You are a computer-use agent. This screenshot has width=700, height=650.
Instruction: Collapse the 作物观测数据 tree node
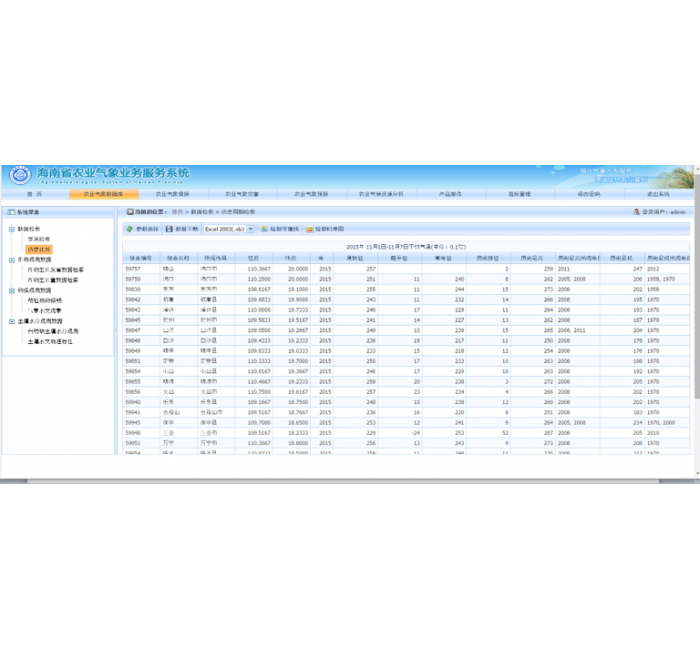(x=11, y=259)
